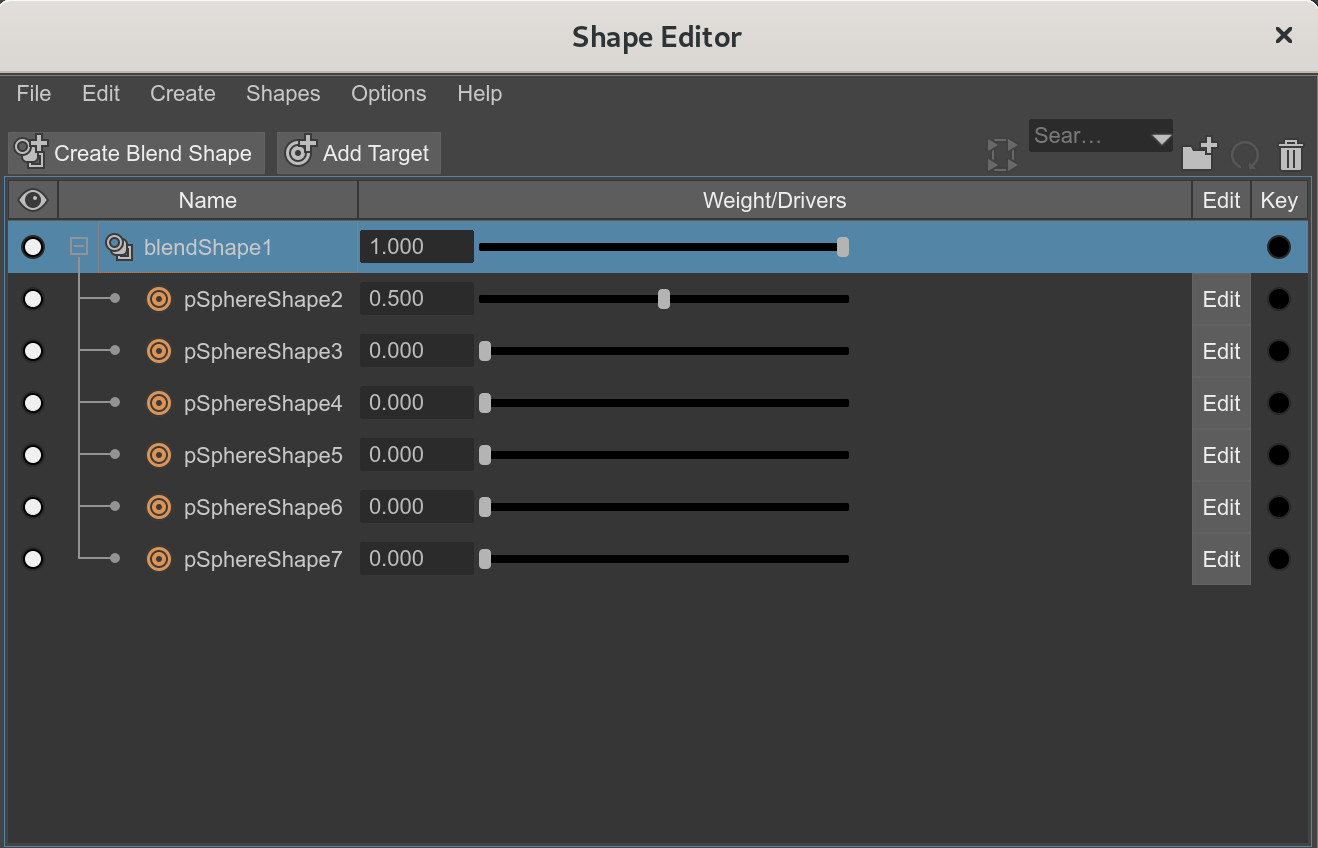1318x848 pixels.
Task: Toggle visibility of pSphereShape6
Action: tap(33, 507)
